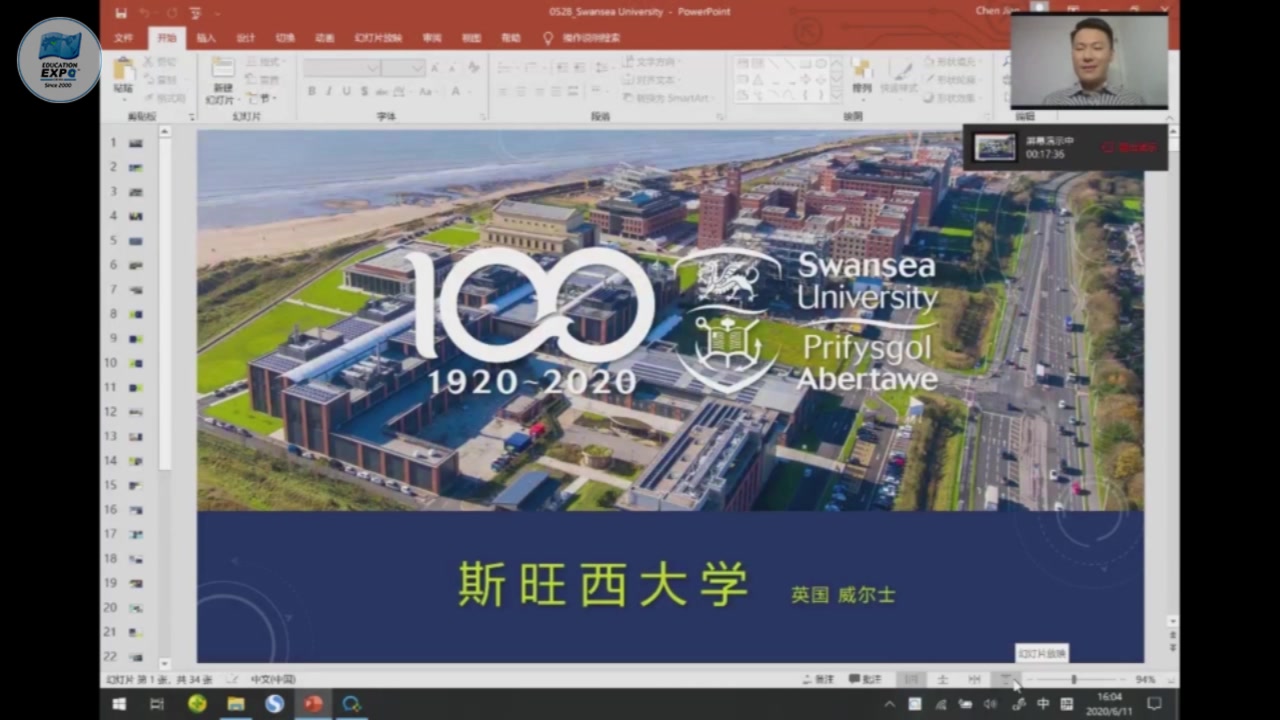The width and height of the screenshot is (1280, 720).
Task: Decrease font size with the small A icon
Action: [x=452, y=67]
